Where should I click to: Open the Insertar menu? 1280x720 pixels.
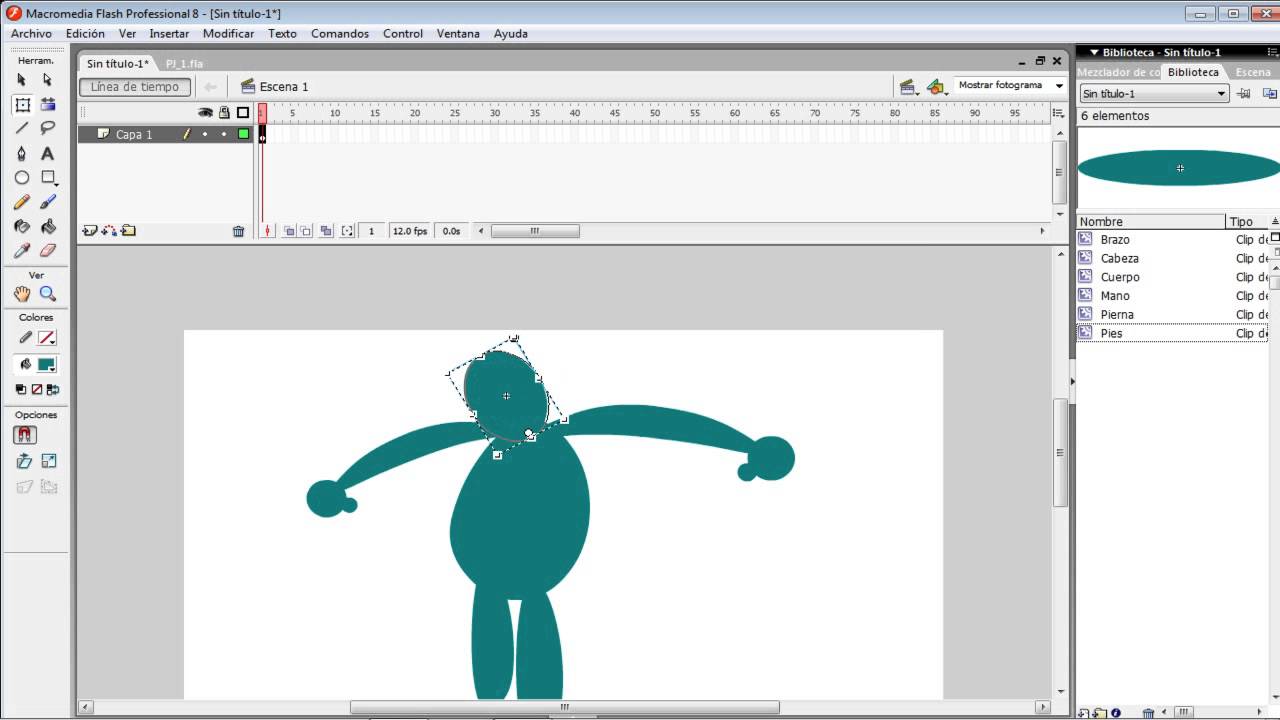pyautogui.click(x=169, y=33)
